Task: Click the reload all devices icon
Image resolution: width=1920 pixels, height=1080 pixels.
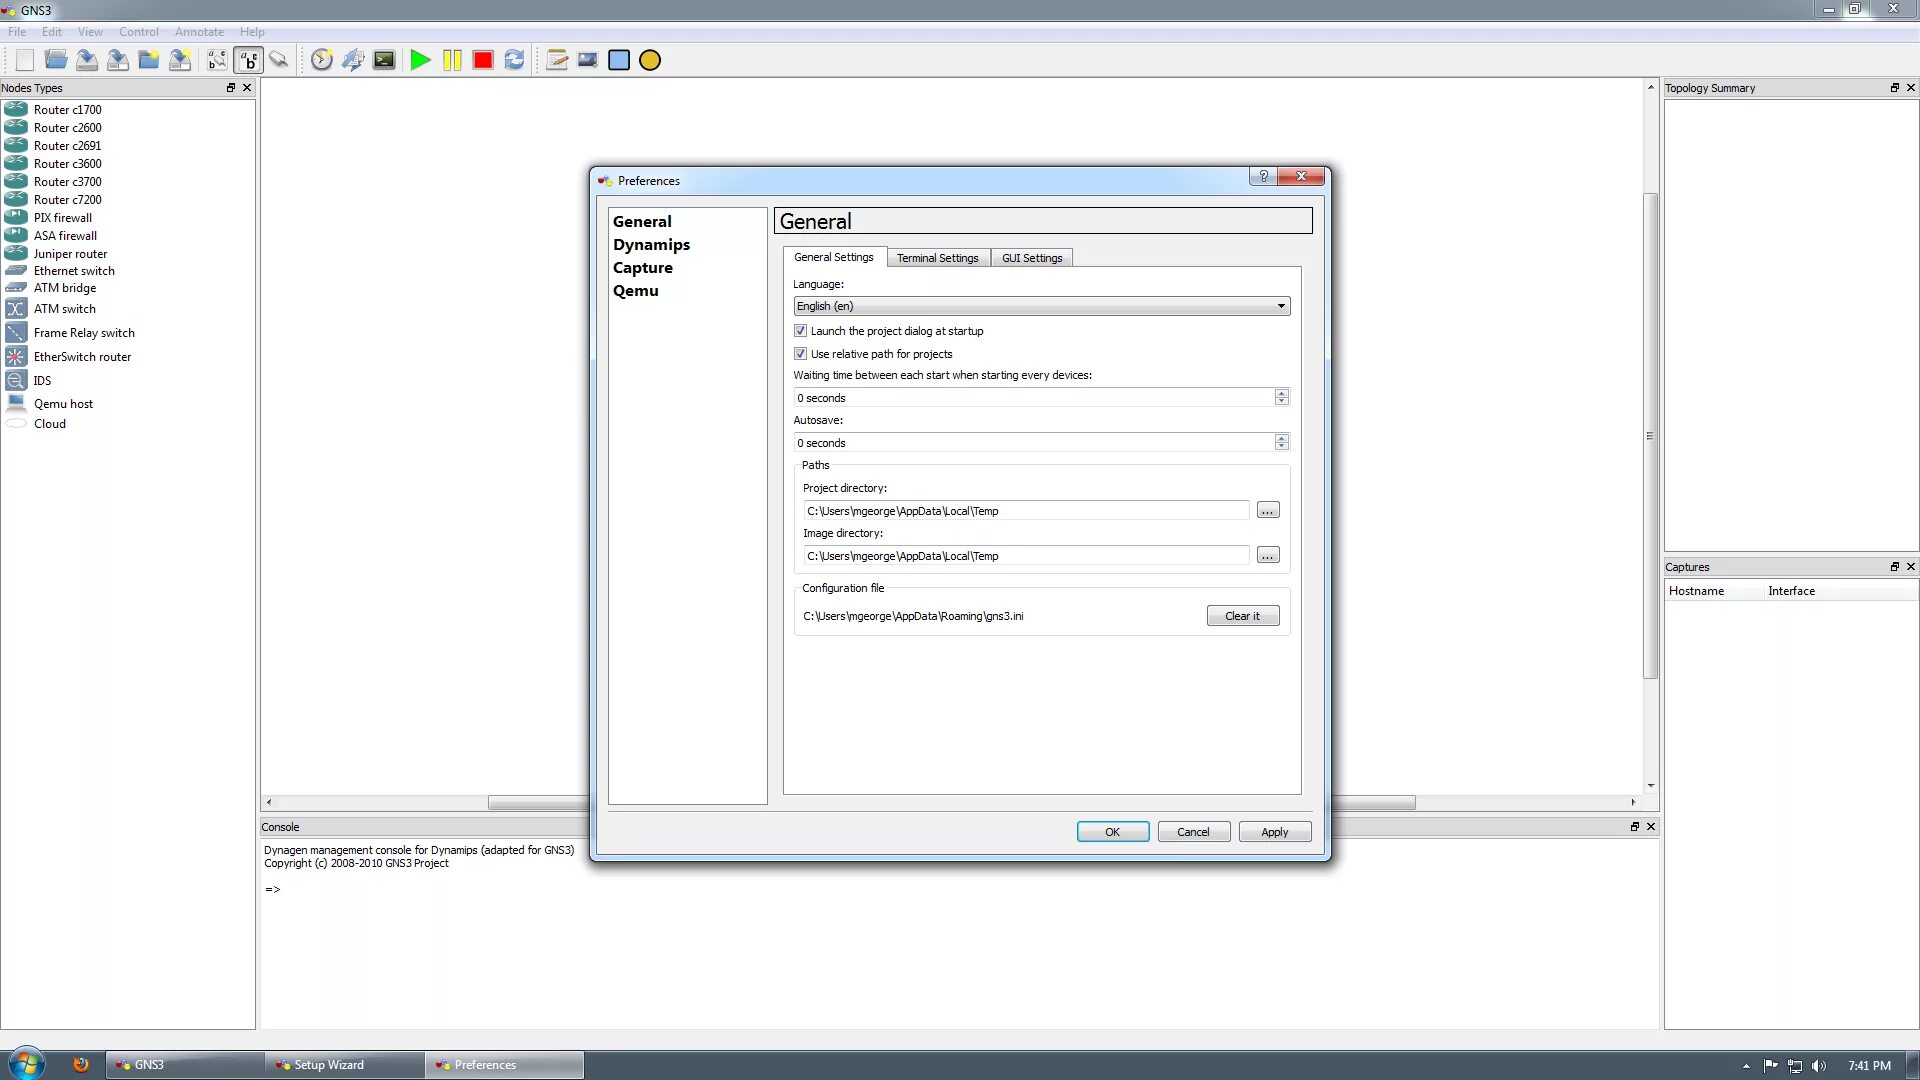Action: coord(514,60)
